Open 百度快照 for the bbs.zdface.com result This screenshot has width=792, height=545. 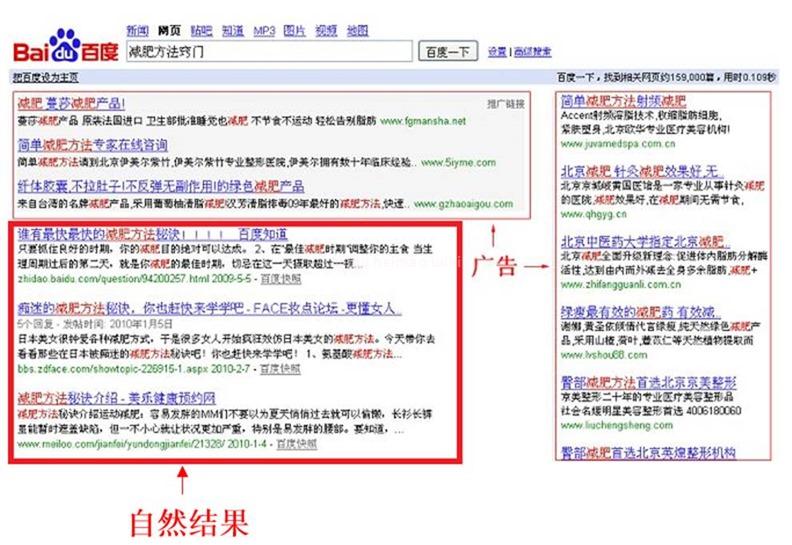(x=280, y=369)
